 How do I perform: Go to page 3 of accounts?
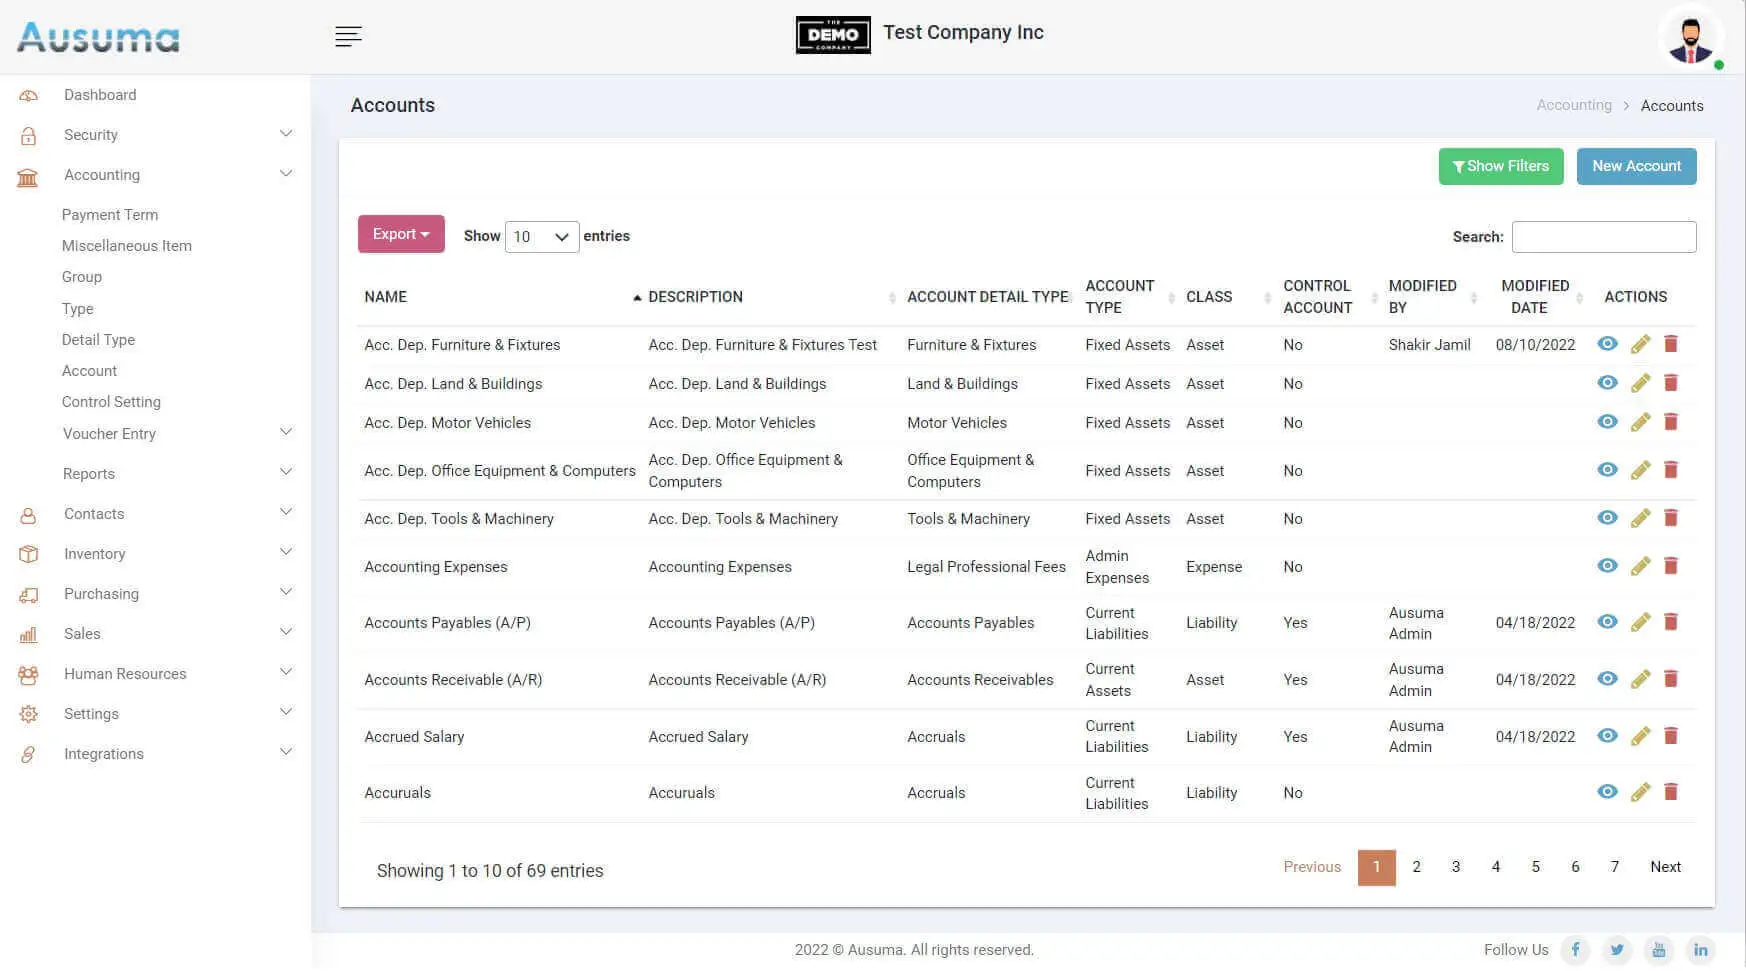click(1456, 867)
